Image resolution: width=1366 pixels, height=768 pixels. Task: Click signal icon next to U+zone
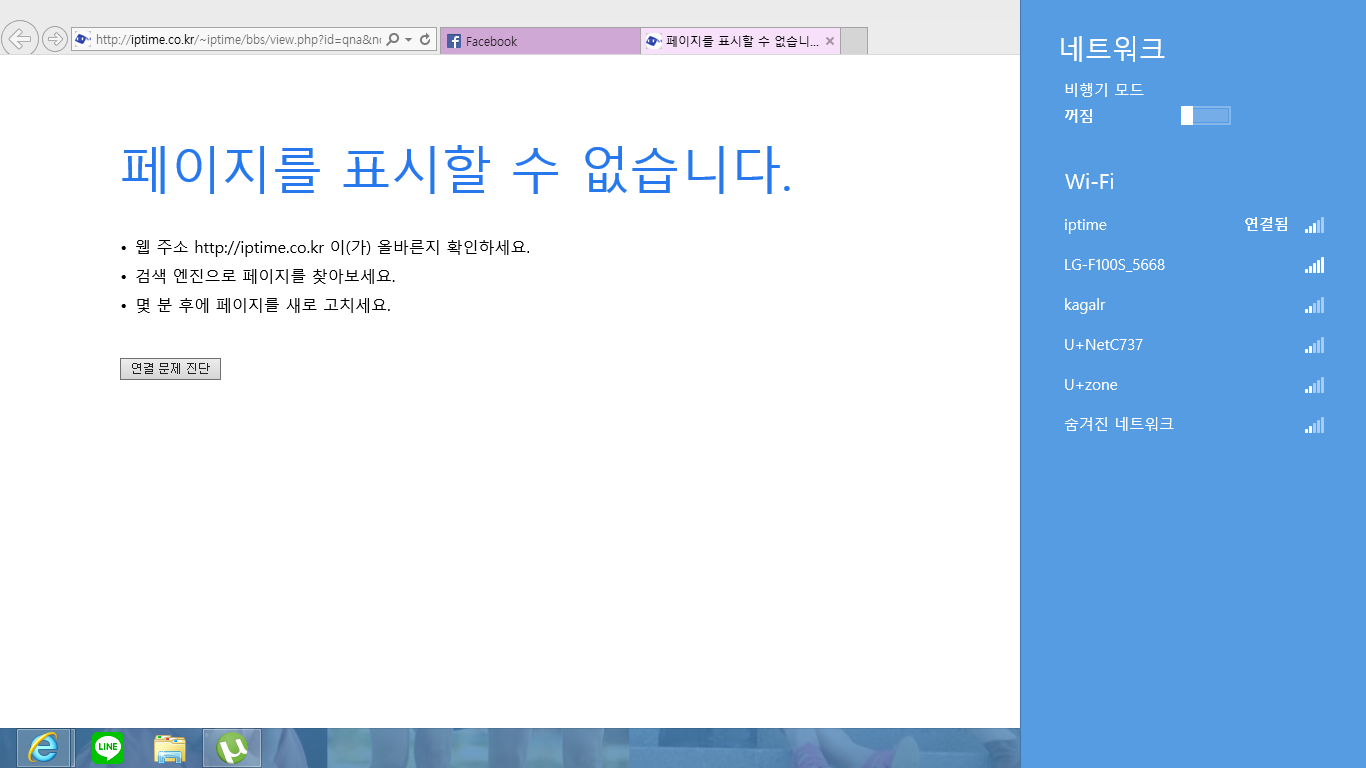(1314, 385)
